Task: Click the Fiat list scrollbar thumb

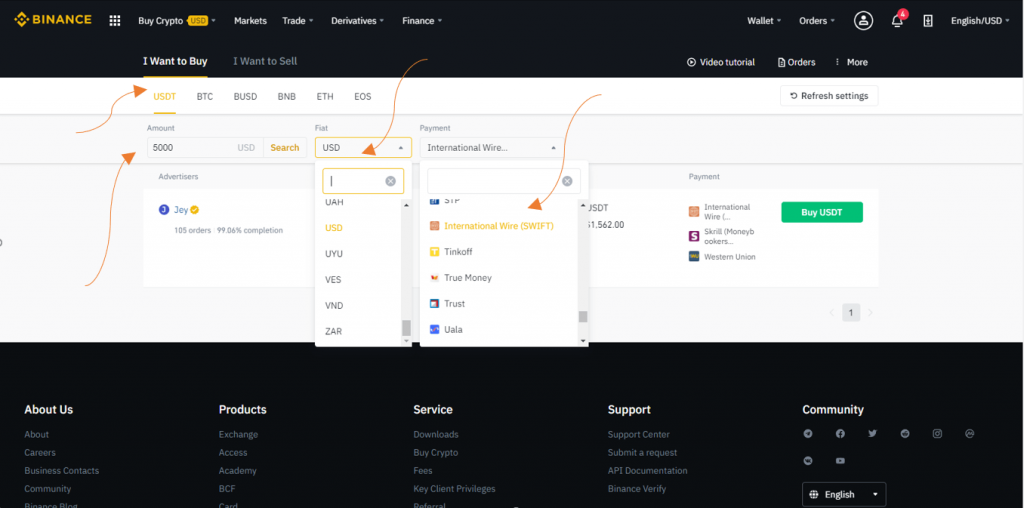Action: coord(406,327)
